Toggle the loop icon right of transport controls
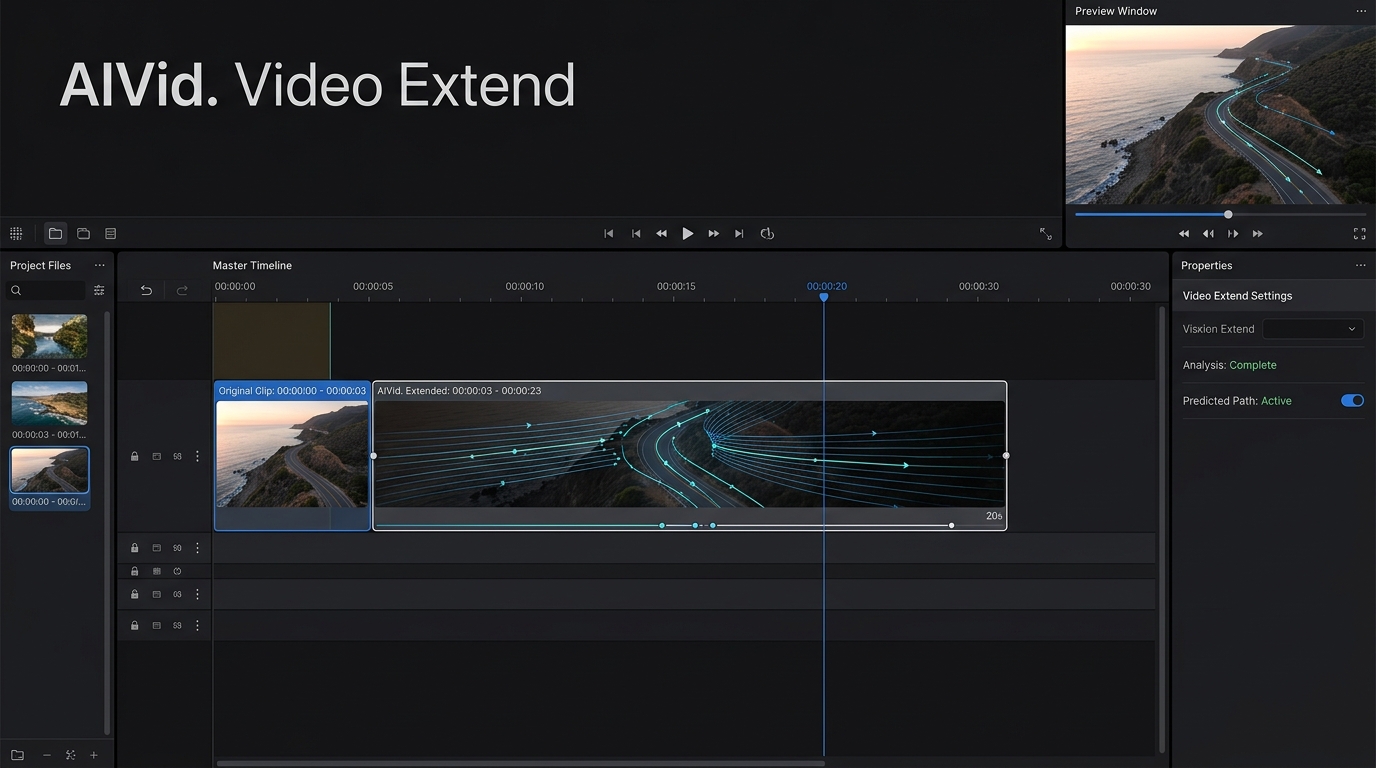The height and width of the screenshot is (768, 1376). [767, 233]
